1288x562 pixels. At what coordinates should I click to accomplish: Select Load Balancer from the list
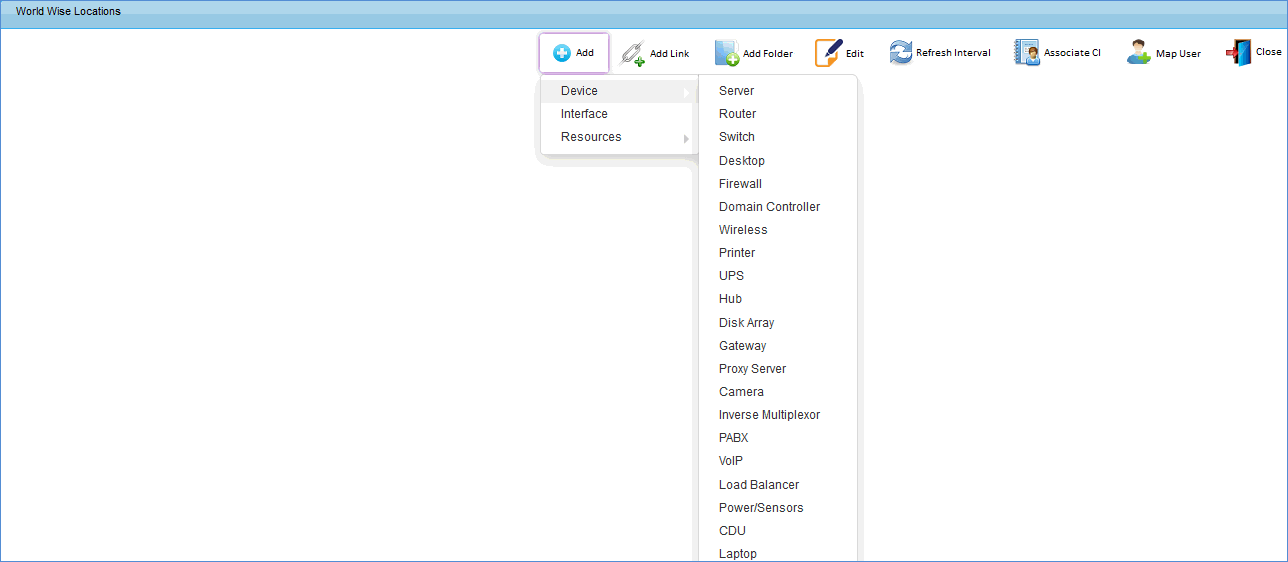[759, 485]
